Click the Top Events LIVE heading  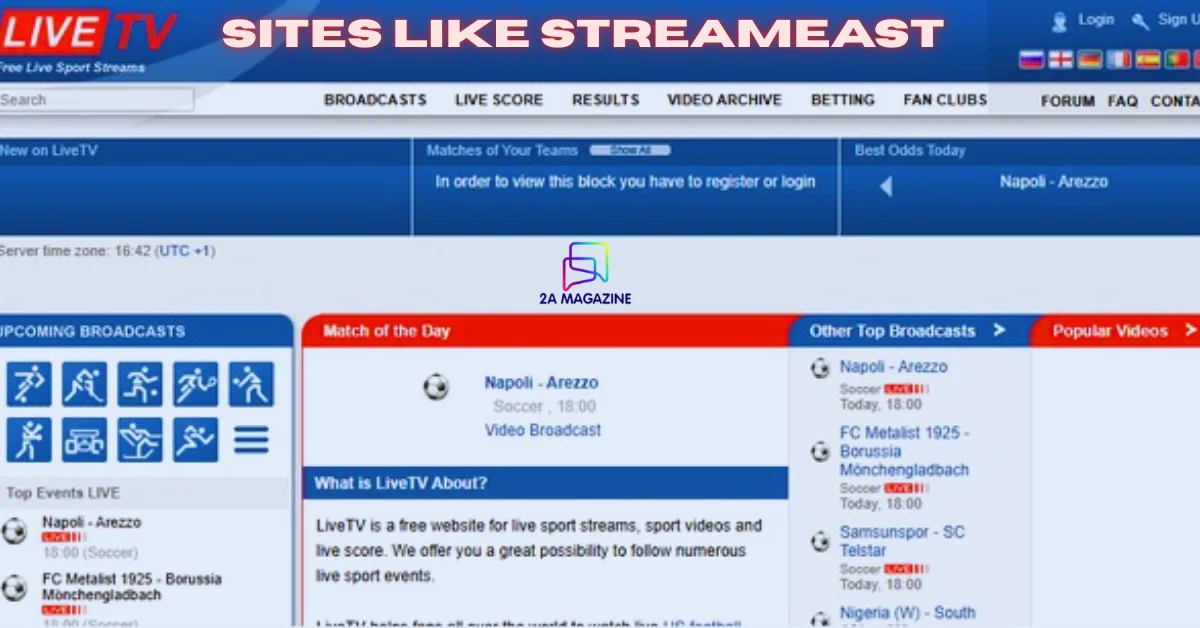[63, 493]
